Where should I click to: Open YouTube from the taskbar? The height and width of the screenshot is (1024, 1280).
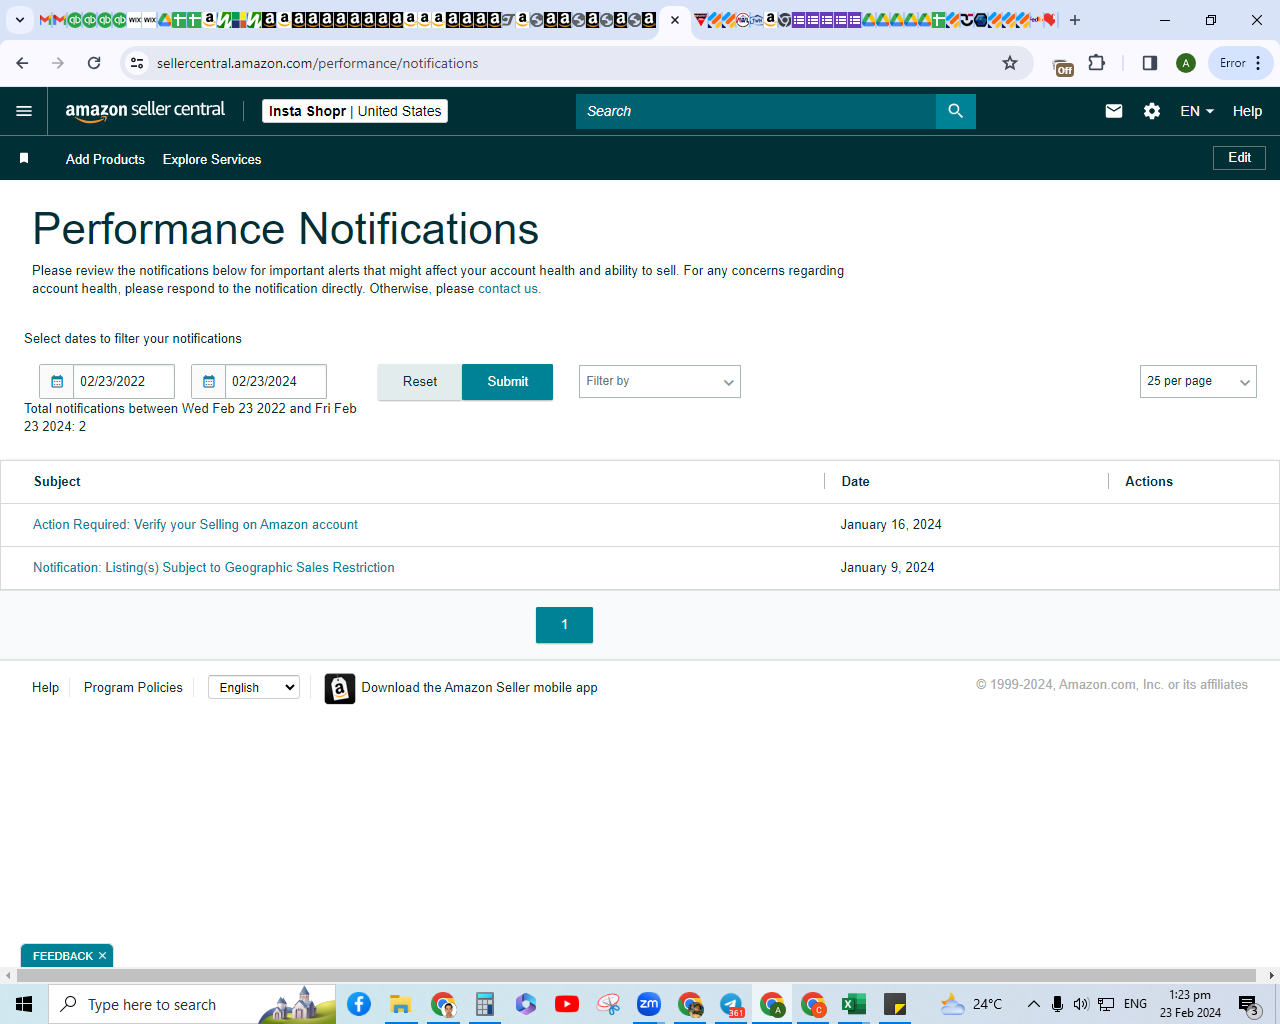pos(566,1004)
